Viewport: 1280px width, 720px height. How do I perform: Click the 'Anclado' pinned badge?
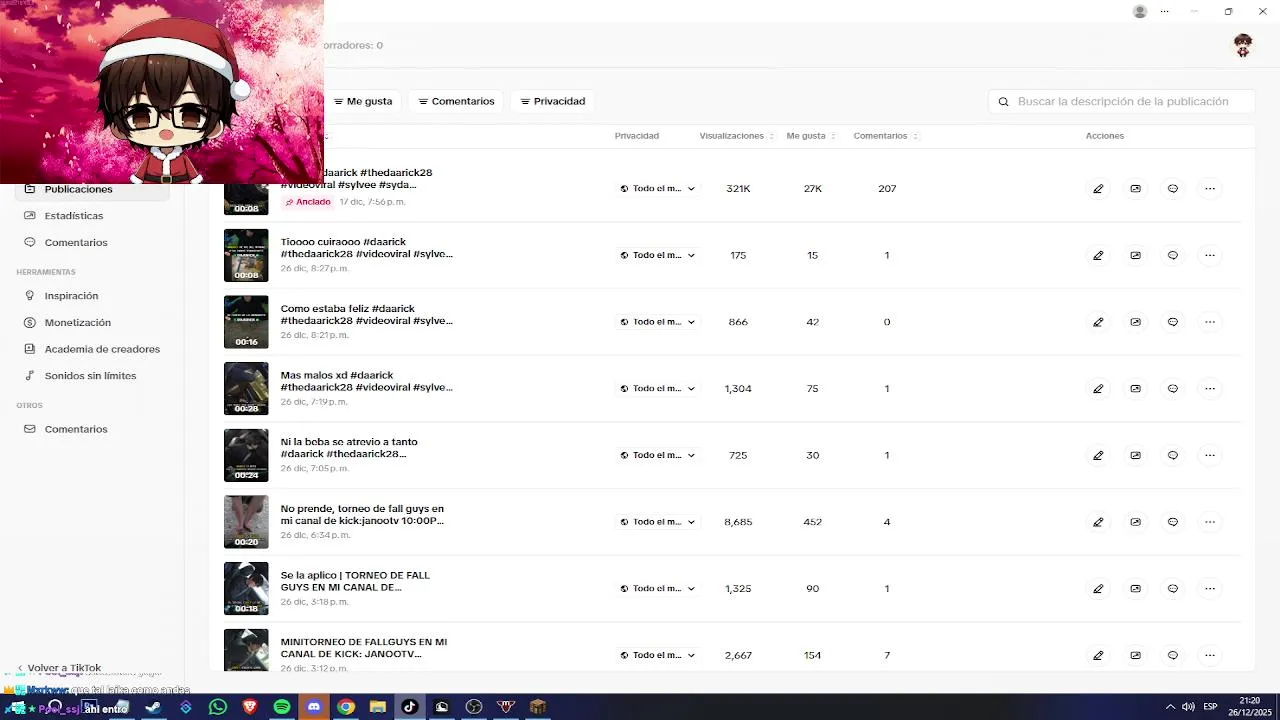point(307,202)
